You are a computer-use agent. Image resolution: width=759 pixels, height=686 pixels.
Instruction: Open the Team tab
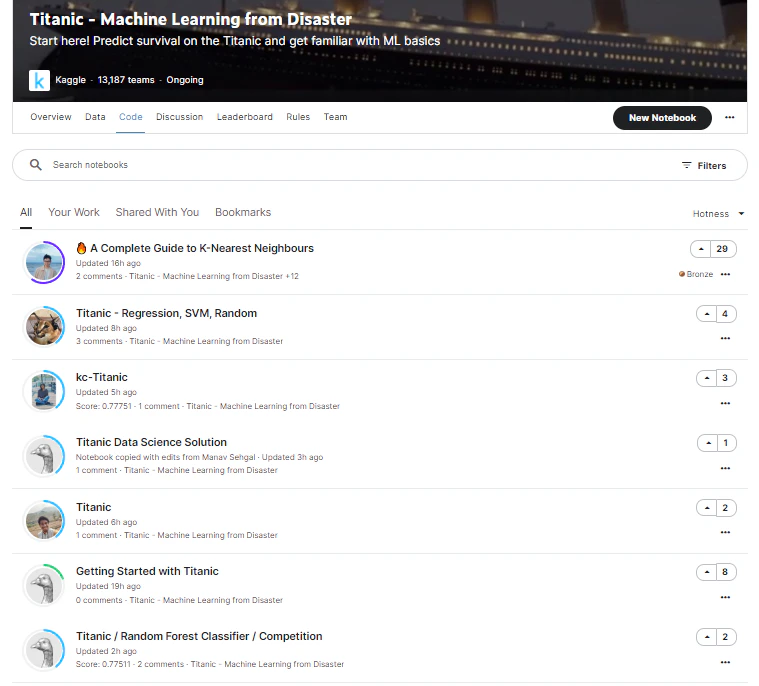335,117
